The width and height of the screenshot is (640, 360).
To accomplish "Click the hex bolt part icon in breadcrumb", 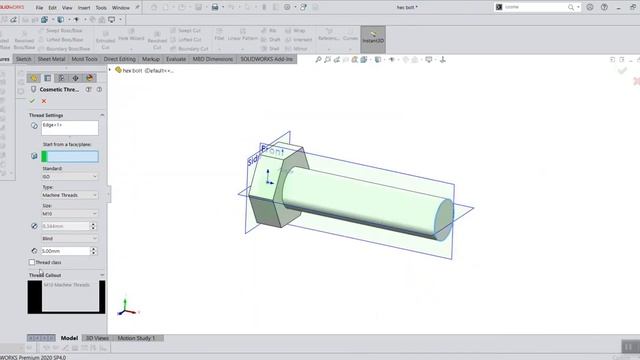I will [118, 70].
